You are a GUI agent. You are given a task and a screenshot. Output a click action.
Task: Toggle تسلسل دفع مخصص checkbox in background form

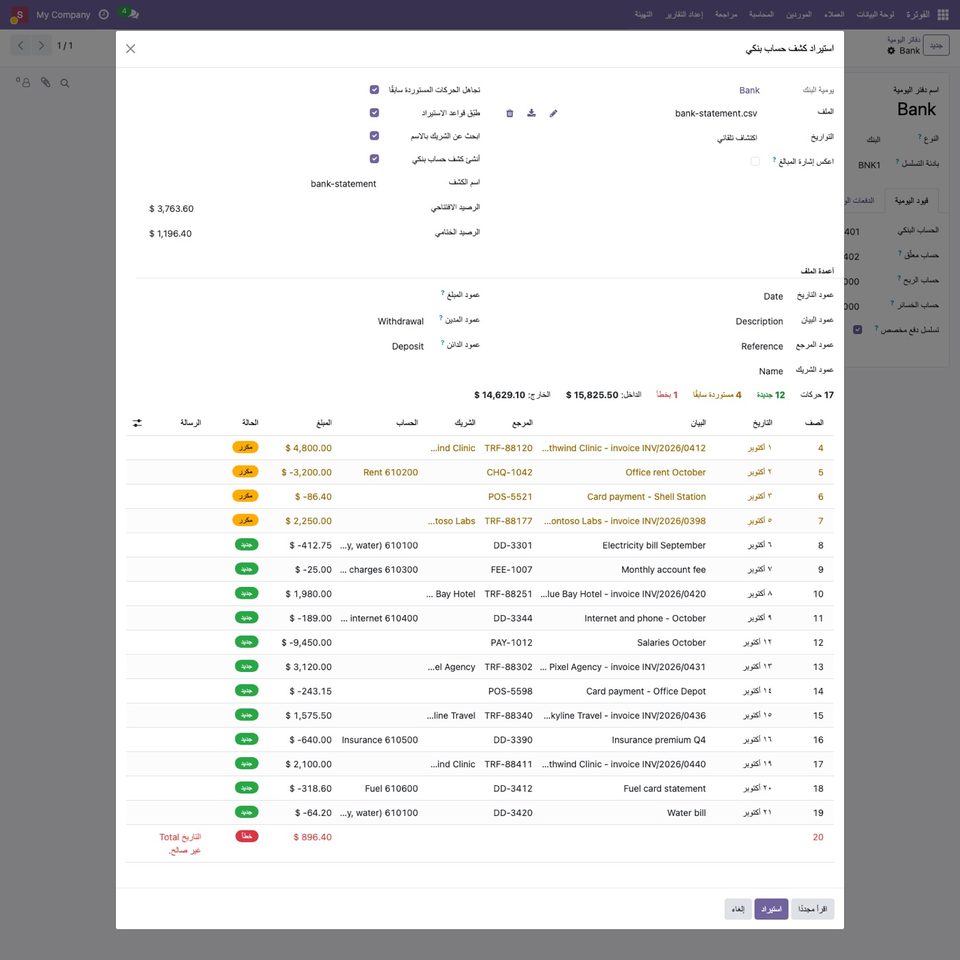858,329
